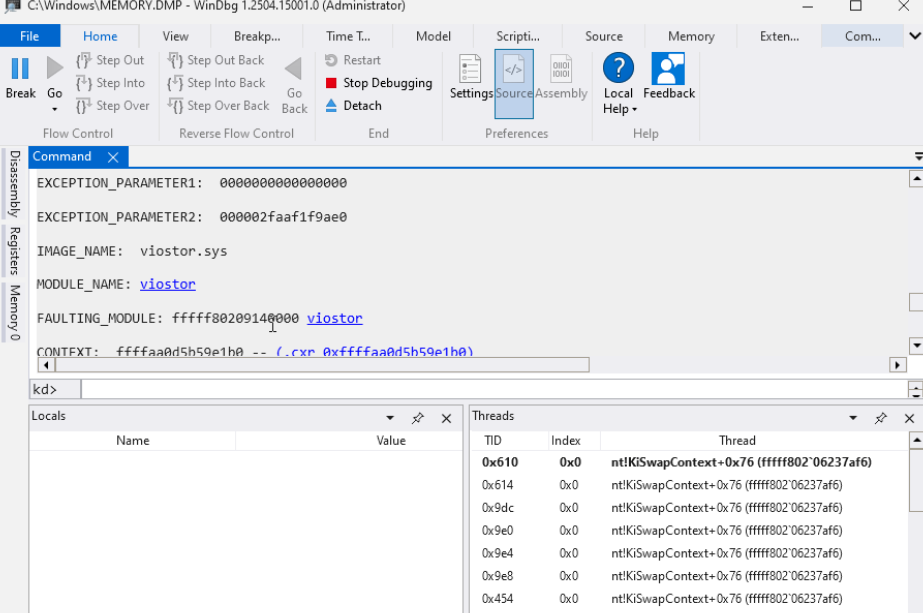This screenshot has height=613, width=923.
Task: Select thread with TID 0x614
Action: 690,485
